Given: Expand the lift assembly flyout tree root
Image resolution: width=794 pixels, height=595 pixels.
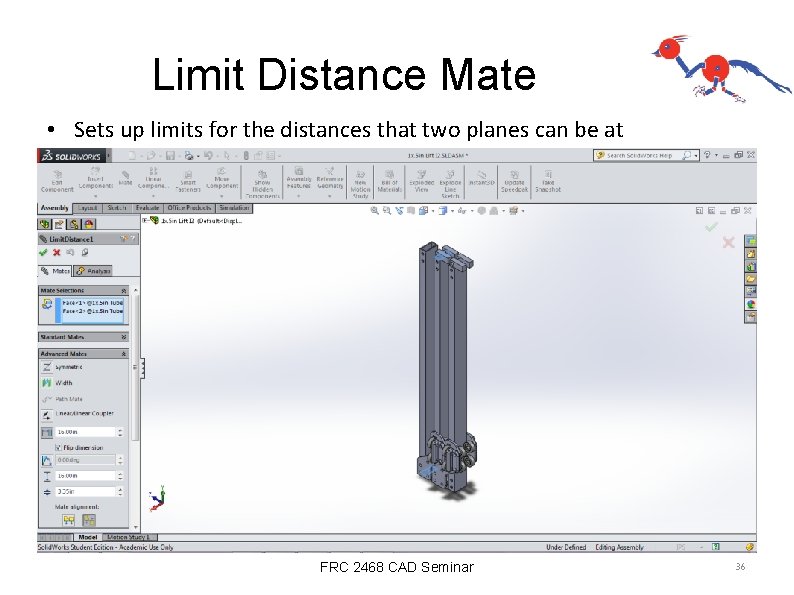Looking at the screenshot, I should [x=145, y=220].
